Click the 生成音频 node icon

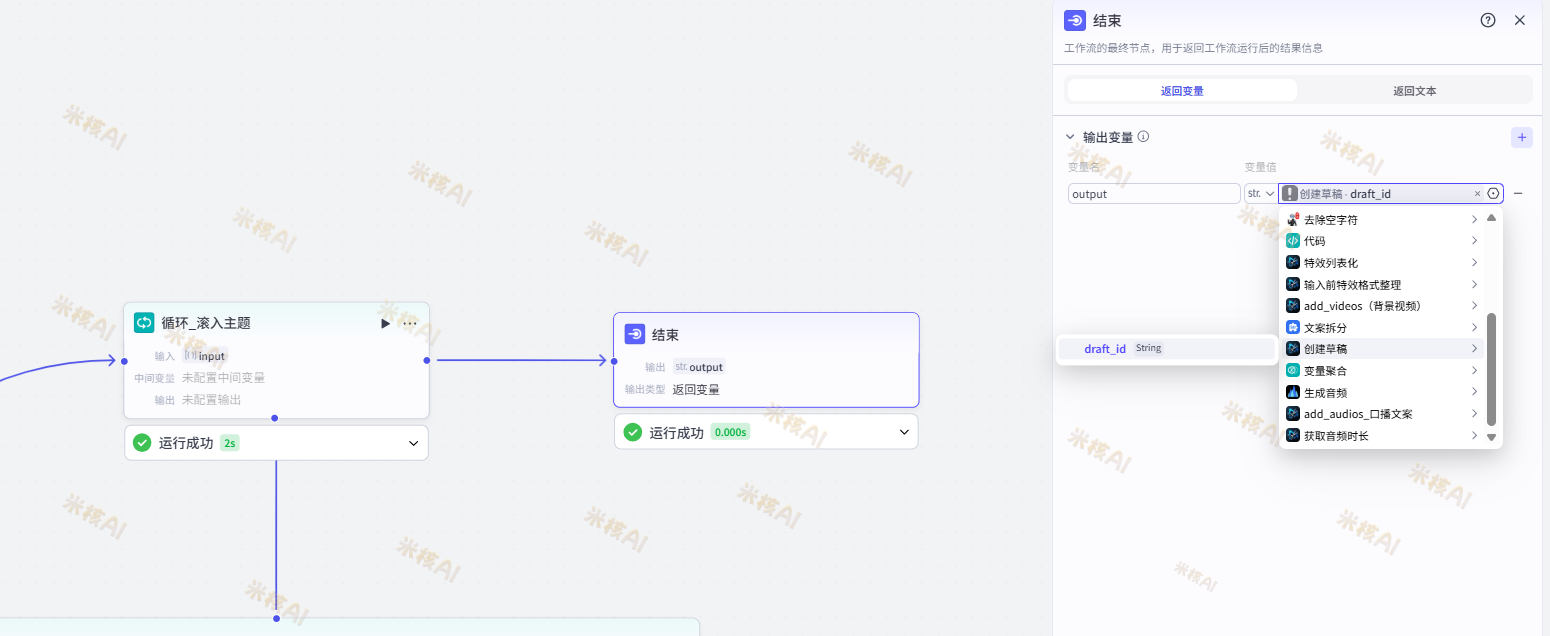click(1293, 391)
